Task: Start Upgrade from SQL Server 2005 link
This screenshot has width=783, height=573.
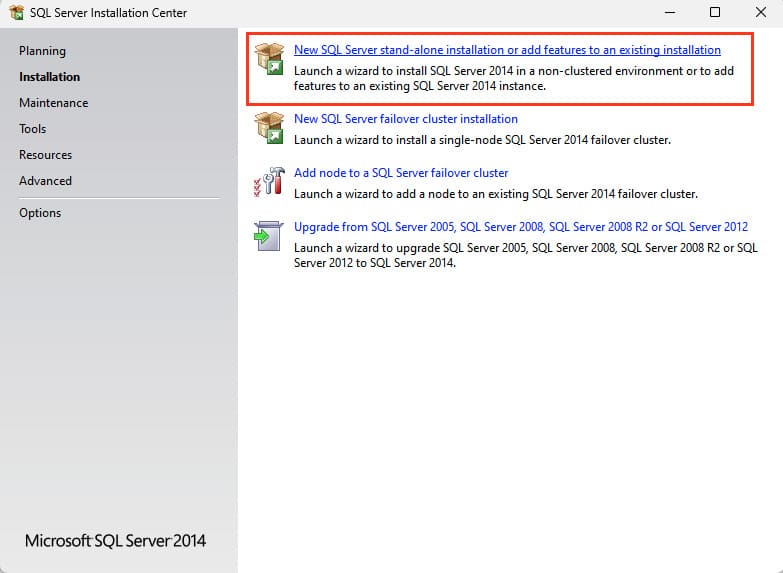Action: [x=521, y=227]
